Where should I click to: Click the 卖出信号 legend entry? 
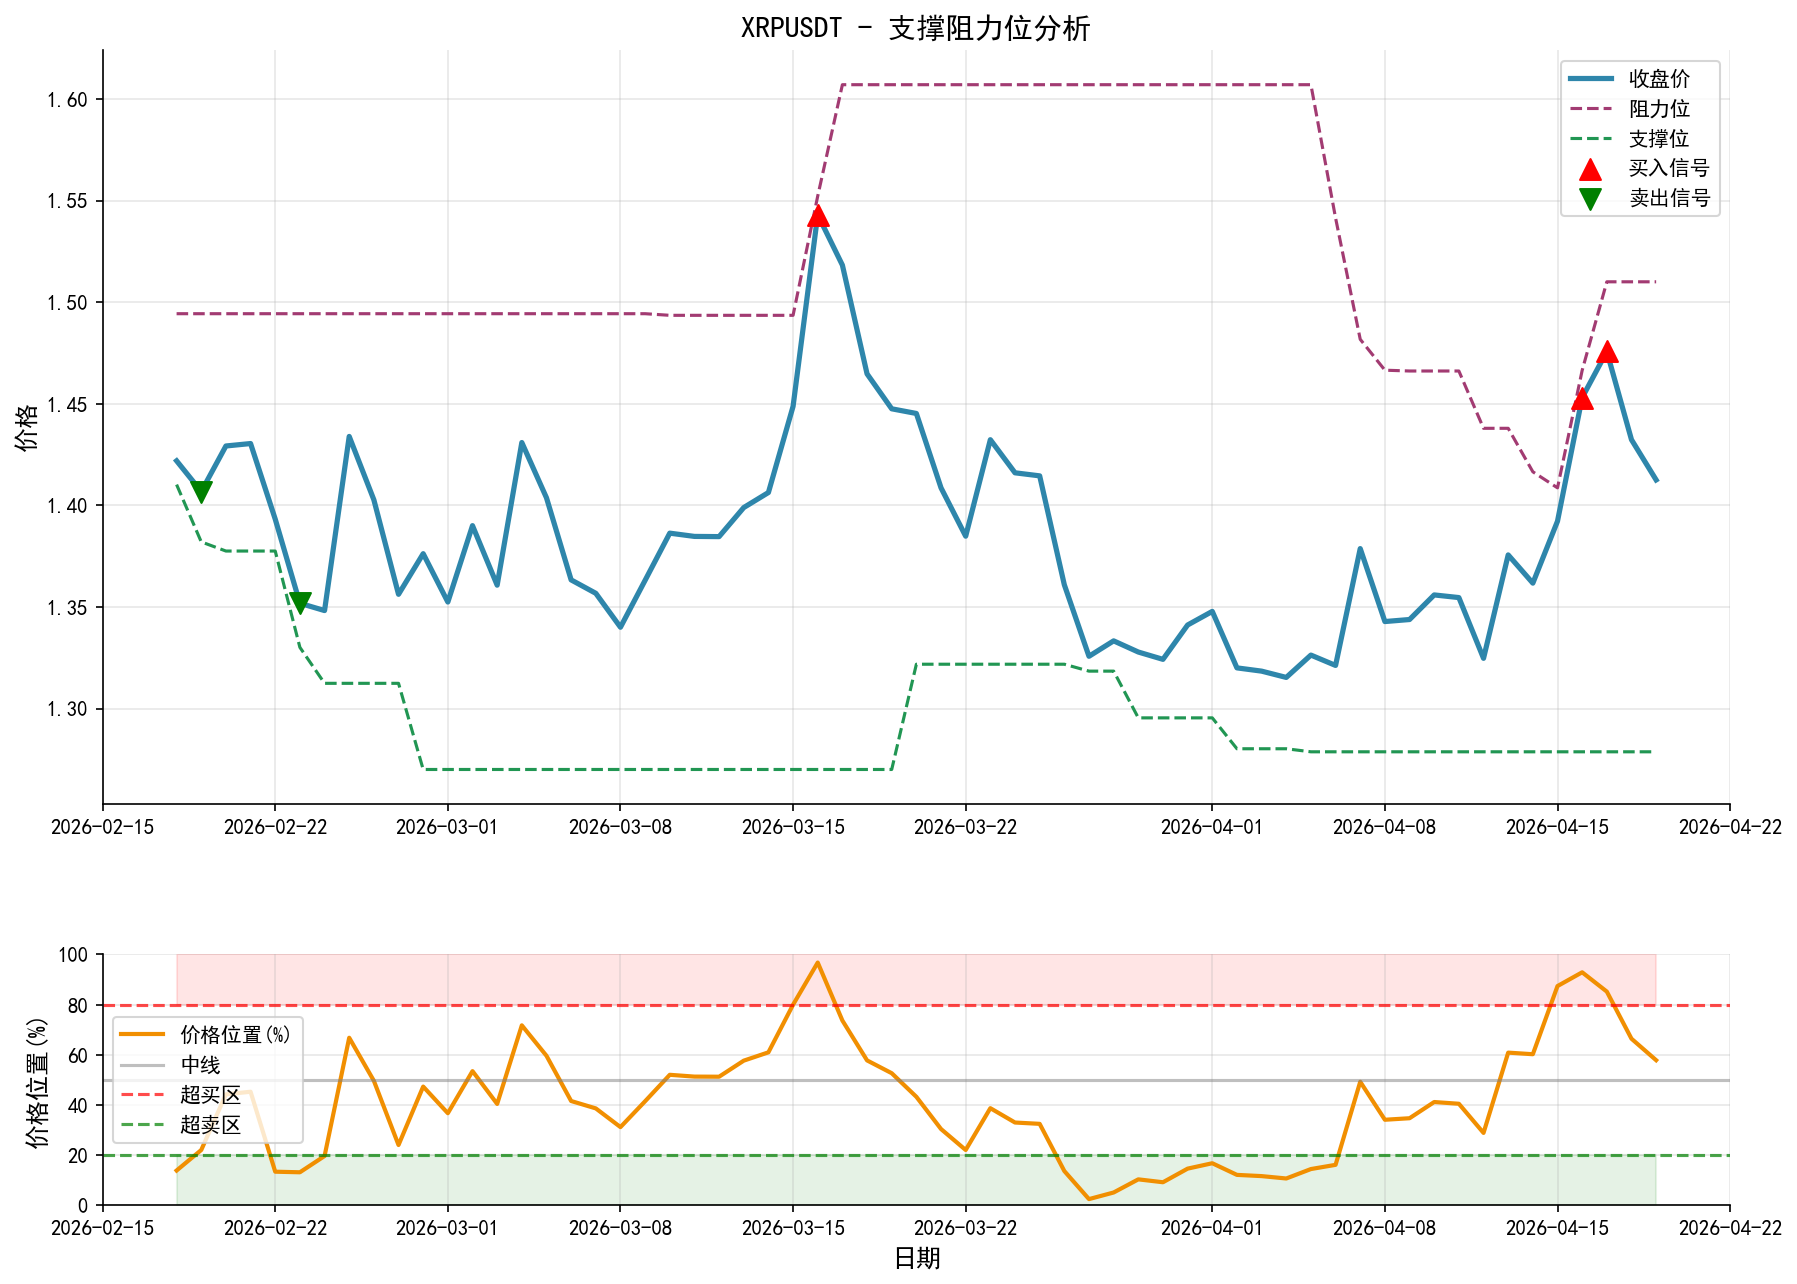(x=1639, y=198)
